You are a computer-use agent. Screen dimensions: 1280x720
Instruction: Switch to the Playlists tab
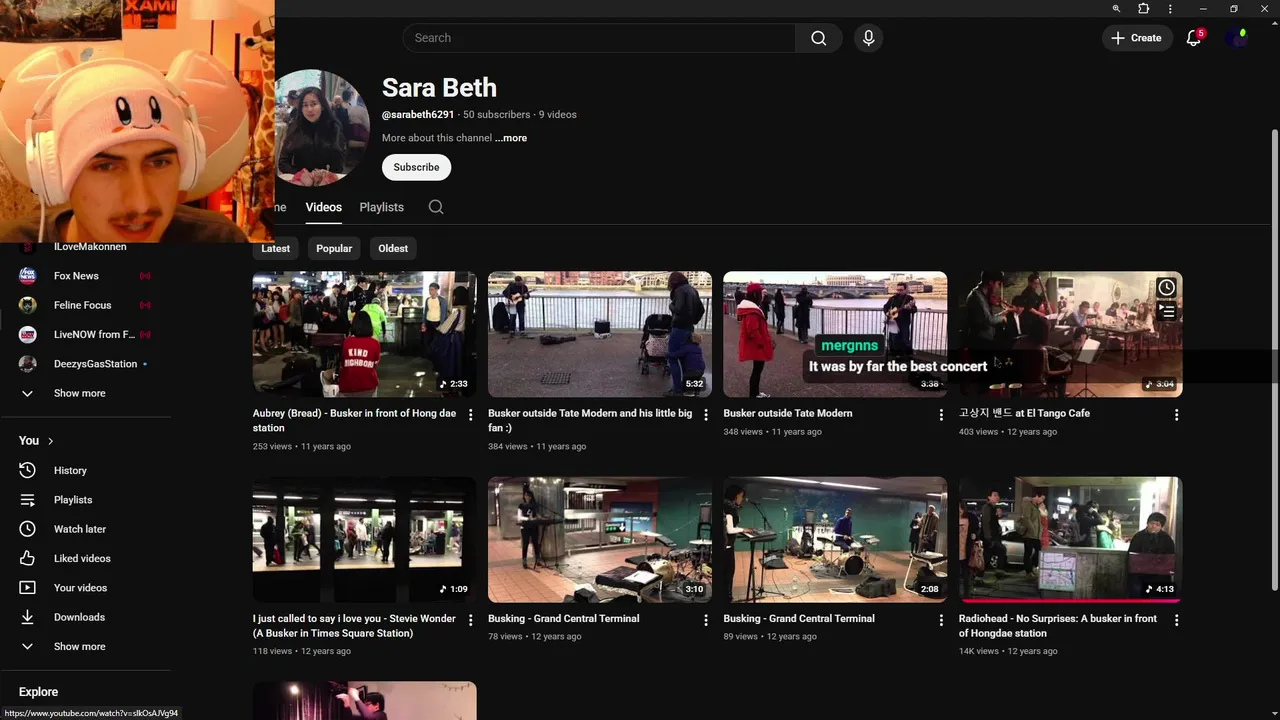pos(381,207)
